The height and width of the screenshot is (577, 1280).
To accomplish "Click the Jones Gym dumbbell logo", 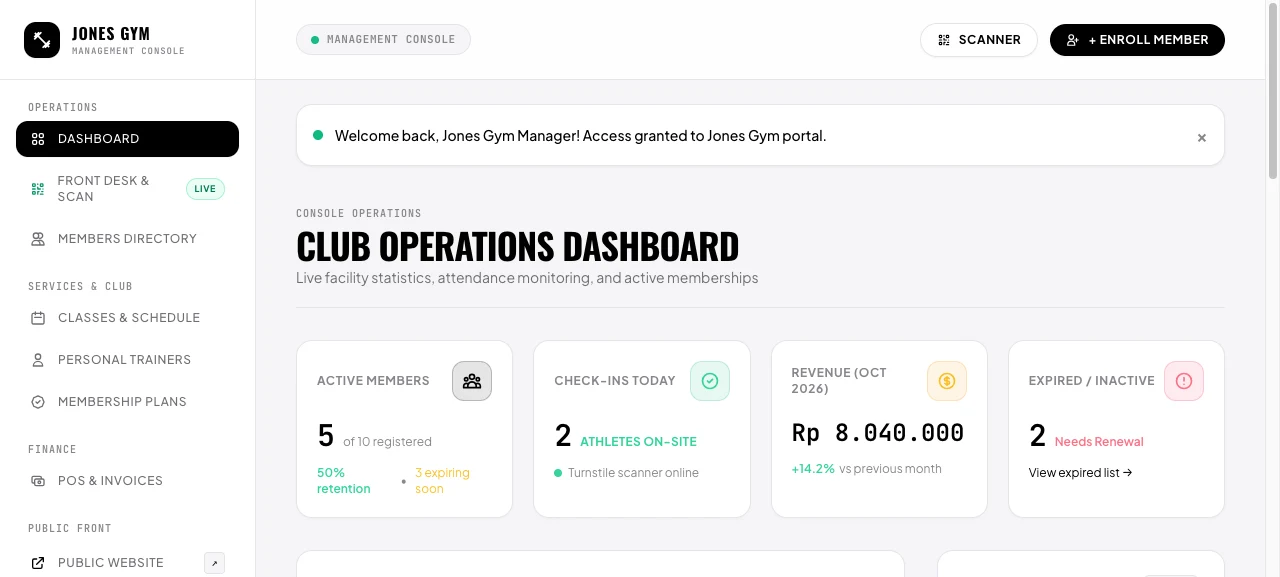I will (42, 40).
